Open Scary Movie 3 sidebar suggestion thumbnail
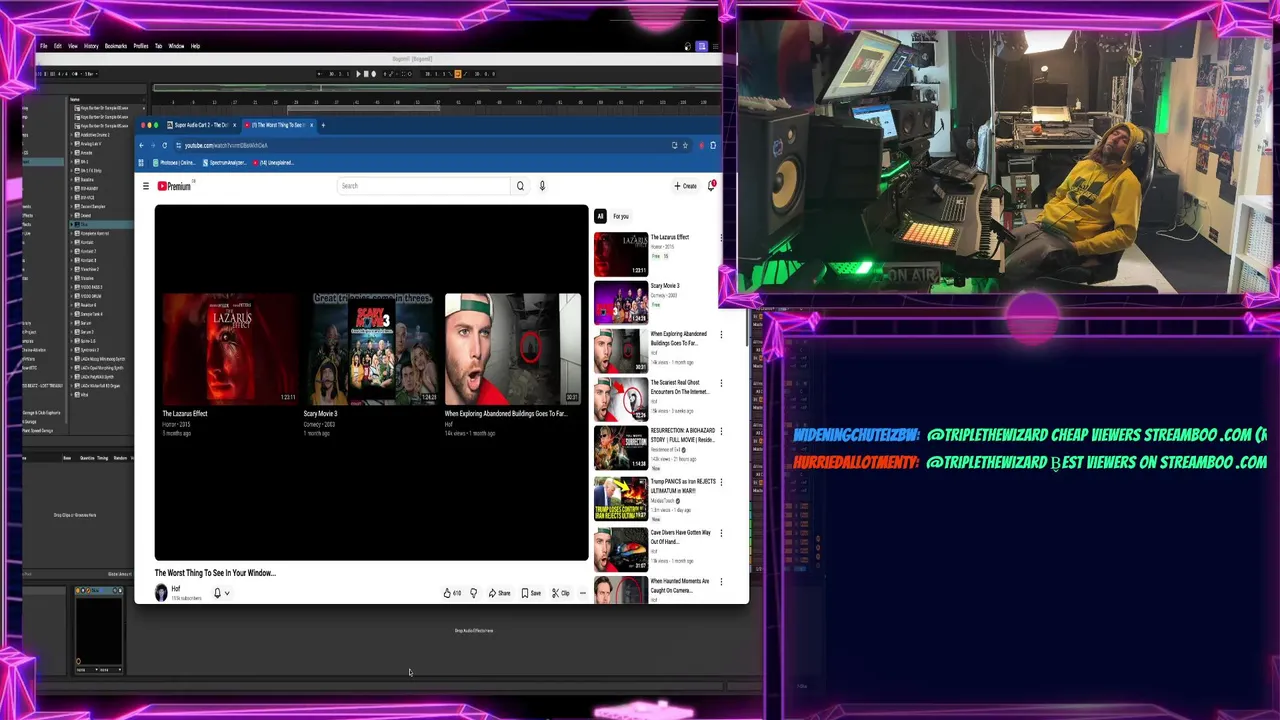Image resolution: width=1280 pixels, height=720 pixels. click(620, 303)
